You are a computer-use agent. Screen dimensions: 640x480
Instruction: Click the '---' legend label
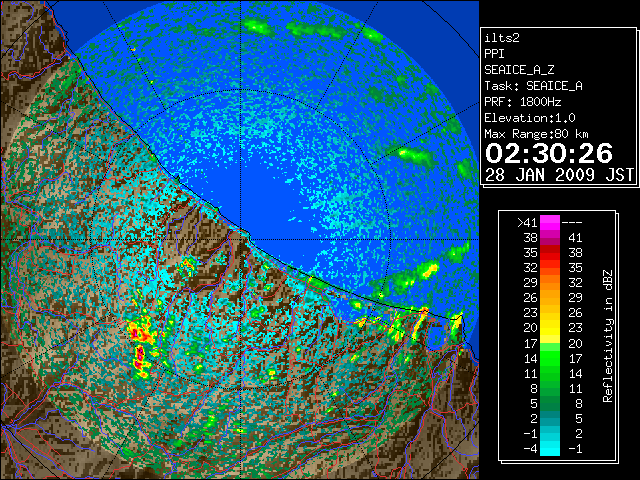coord(572,223)
